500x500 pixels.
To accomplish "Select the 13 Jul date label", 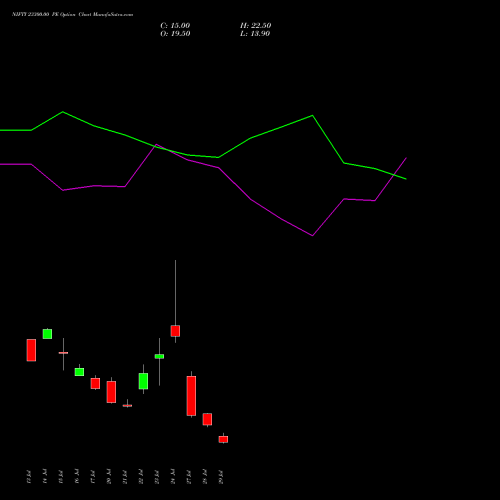I will (28, 477).
